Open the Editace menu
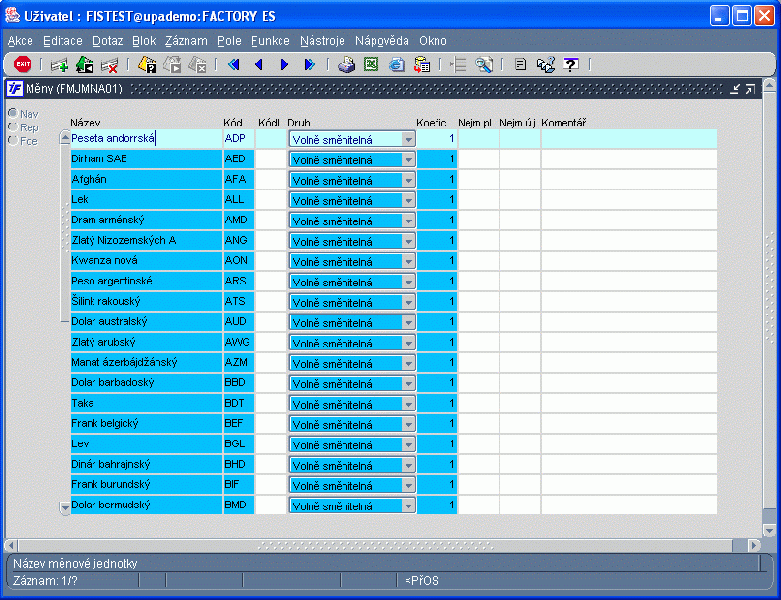This screenshot has height=600, width=781. 63,41
